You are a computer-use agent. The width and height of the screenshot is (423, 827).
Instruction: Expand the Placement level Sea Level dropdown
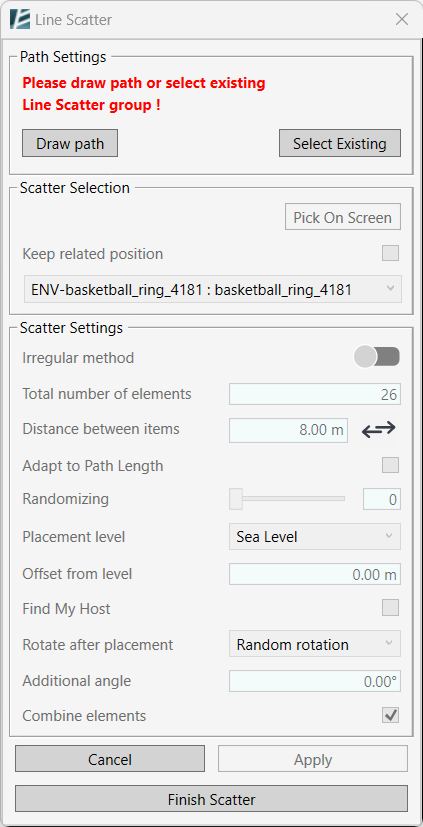click(x=315, y=537)
